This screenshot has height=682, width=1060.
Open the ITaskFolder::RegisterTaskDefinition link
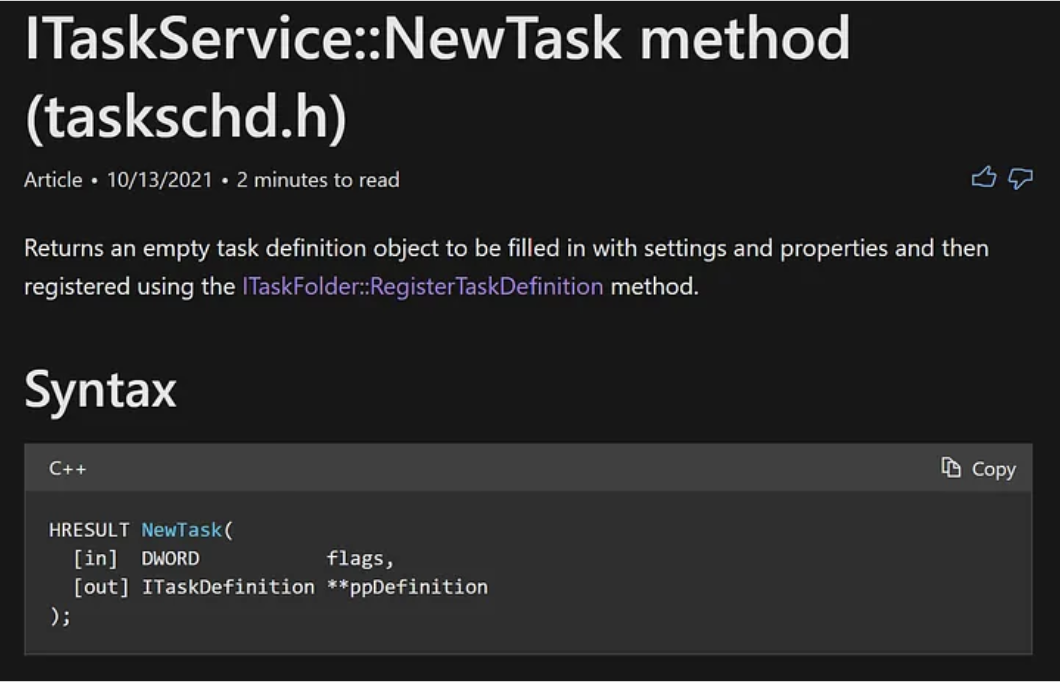(422, 287)
